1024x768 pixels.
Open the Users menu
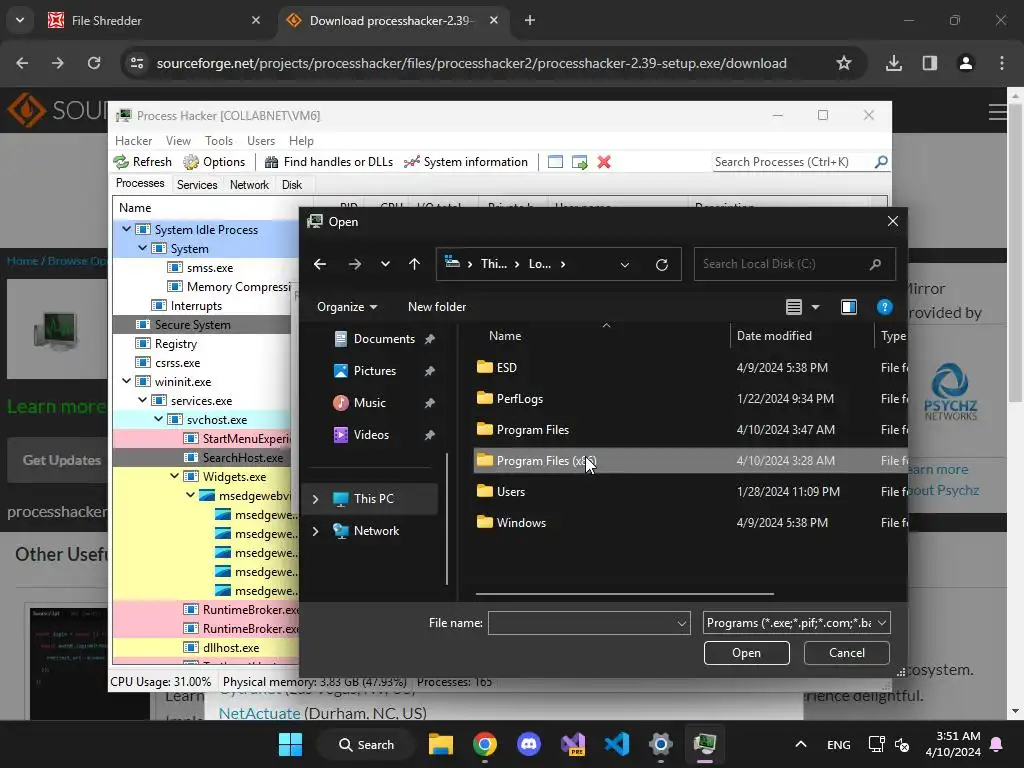tap(261, 141)
